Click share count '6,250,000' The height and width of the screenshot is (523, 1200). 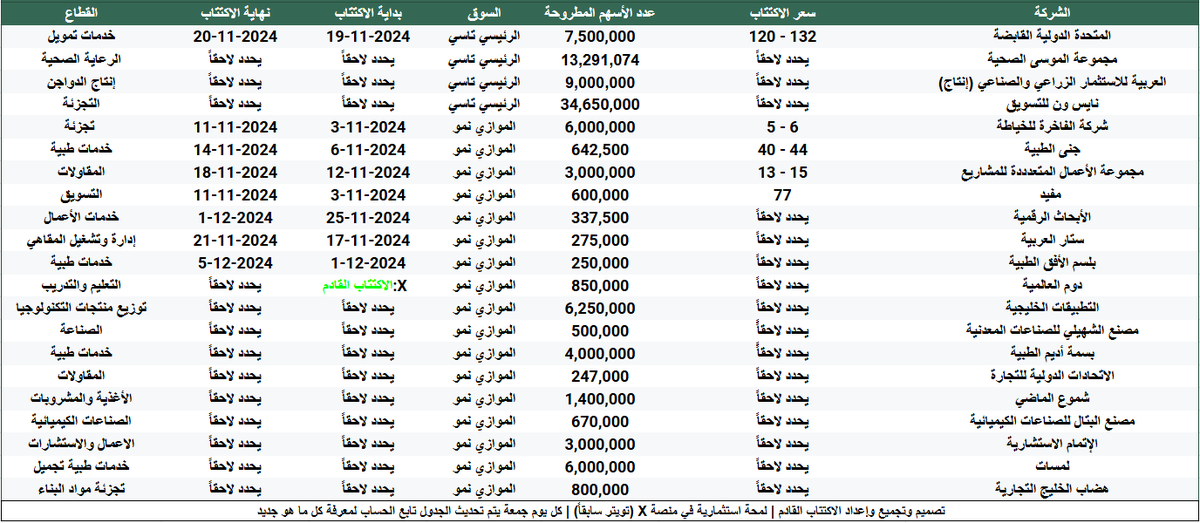[x=601, y=309]
